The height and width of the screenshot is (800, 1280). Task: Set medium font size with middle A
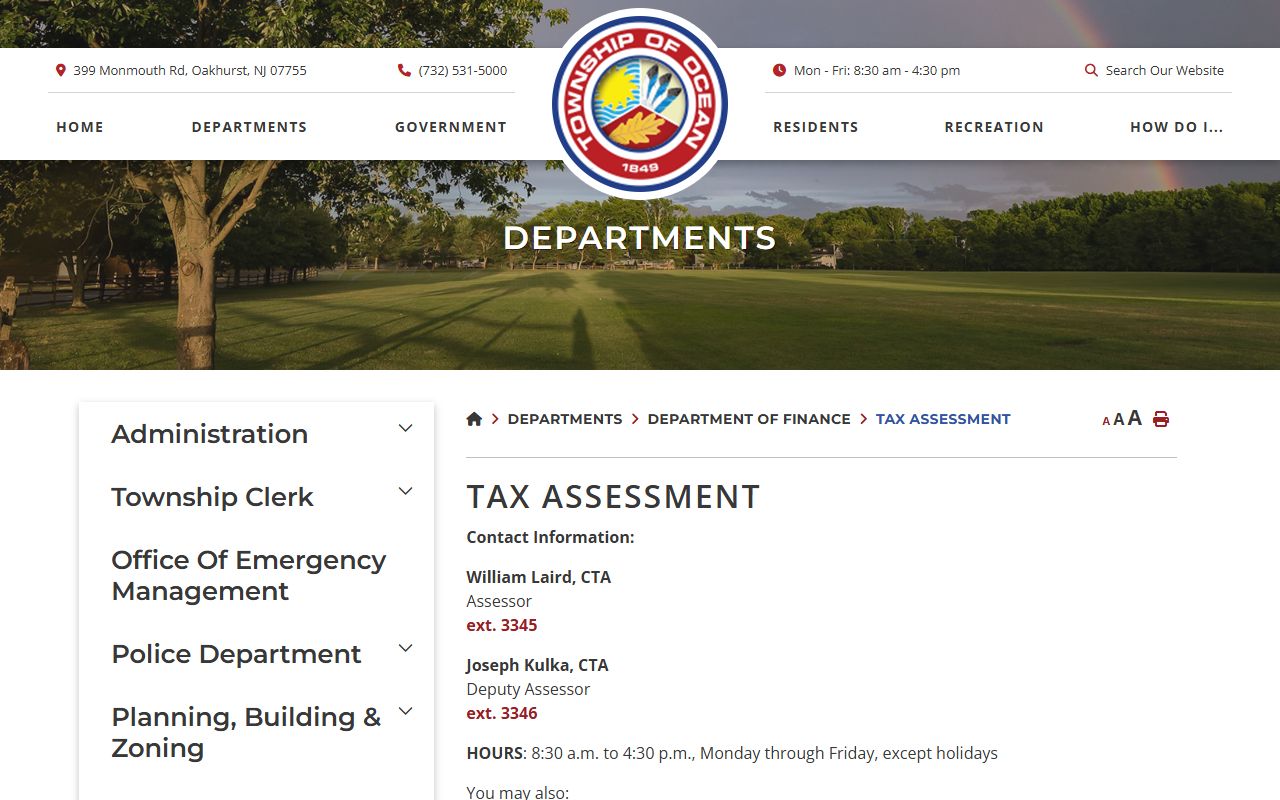click(x=1119, y=420)
